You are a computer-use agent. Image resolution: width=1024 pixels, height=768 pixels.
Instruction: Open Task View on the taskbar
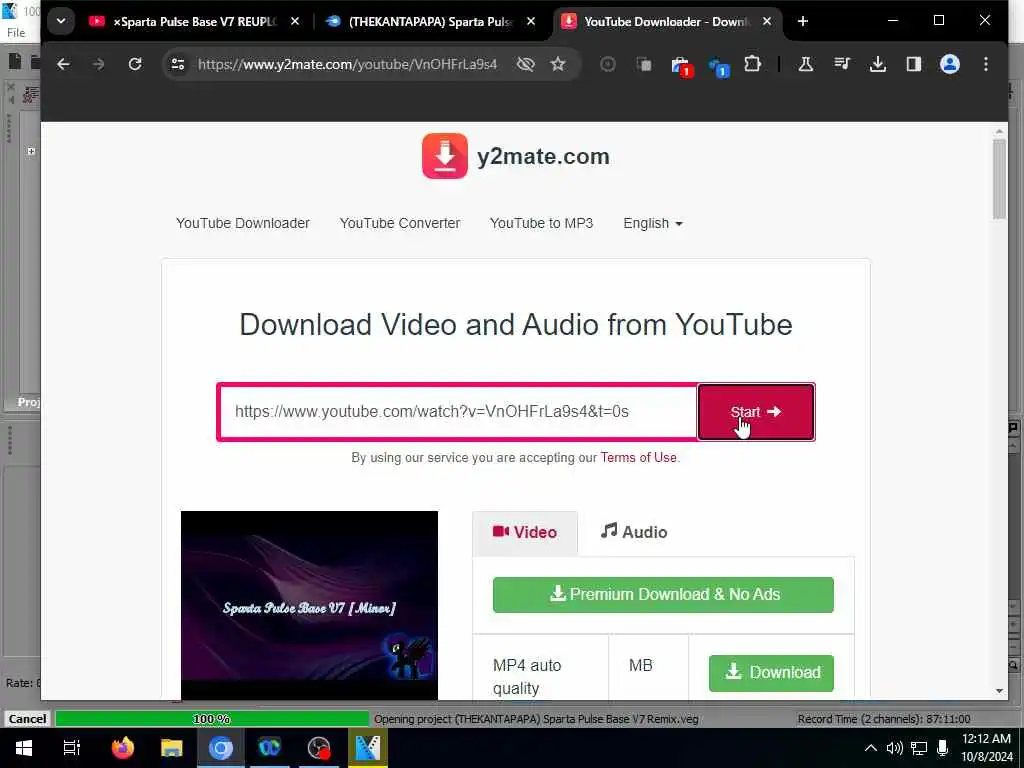(72, 748)
